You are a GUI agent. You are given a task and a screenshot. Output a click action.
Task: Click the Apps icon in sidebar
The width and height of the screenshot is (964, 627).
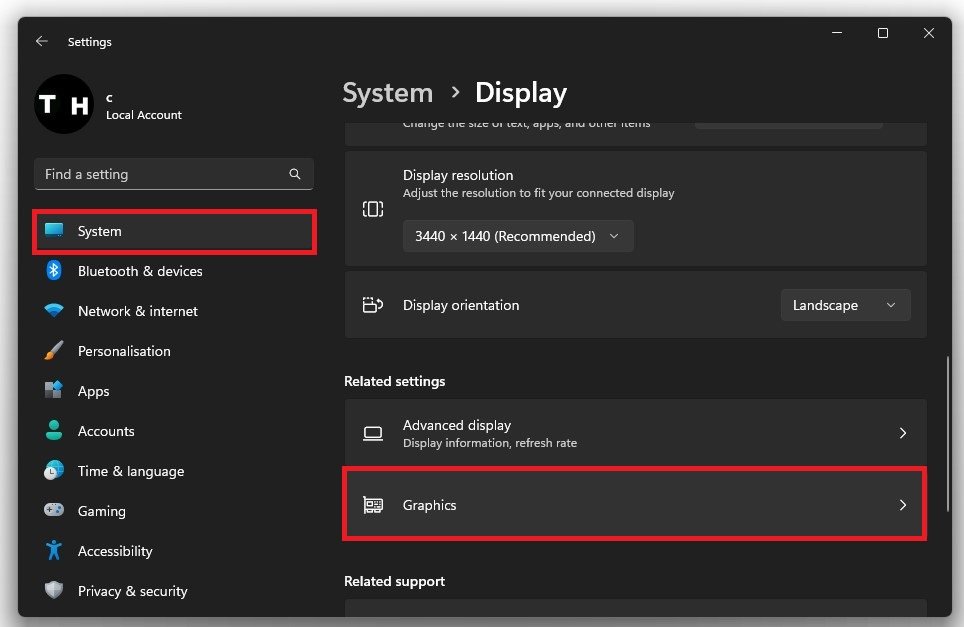click(54, 391)
